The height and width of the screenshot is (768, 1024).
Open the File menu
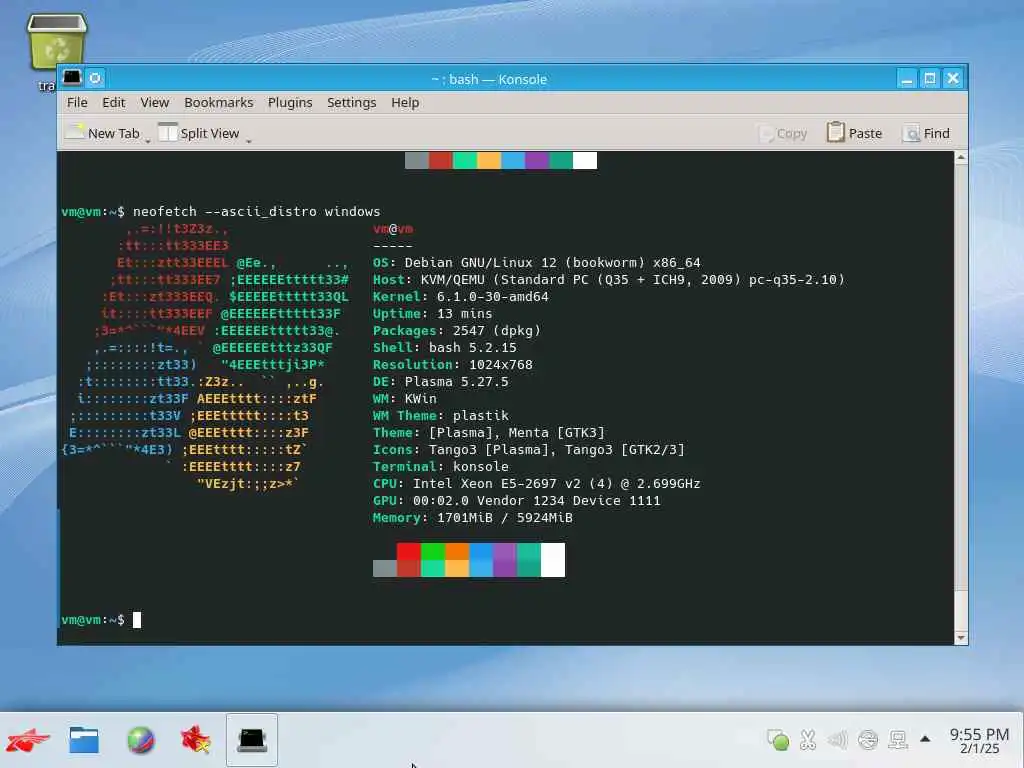tap(76, 103)
